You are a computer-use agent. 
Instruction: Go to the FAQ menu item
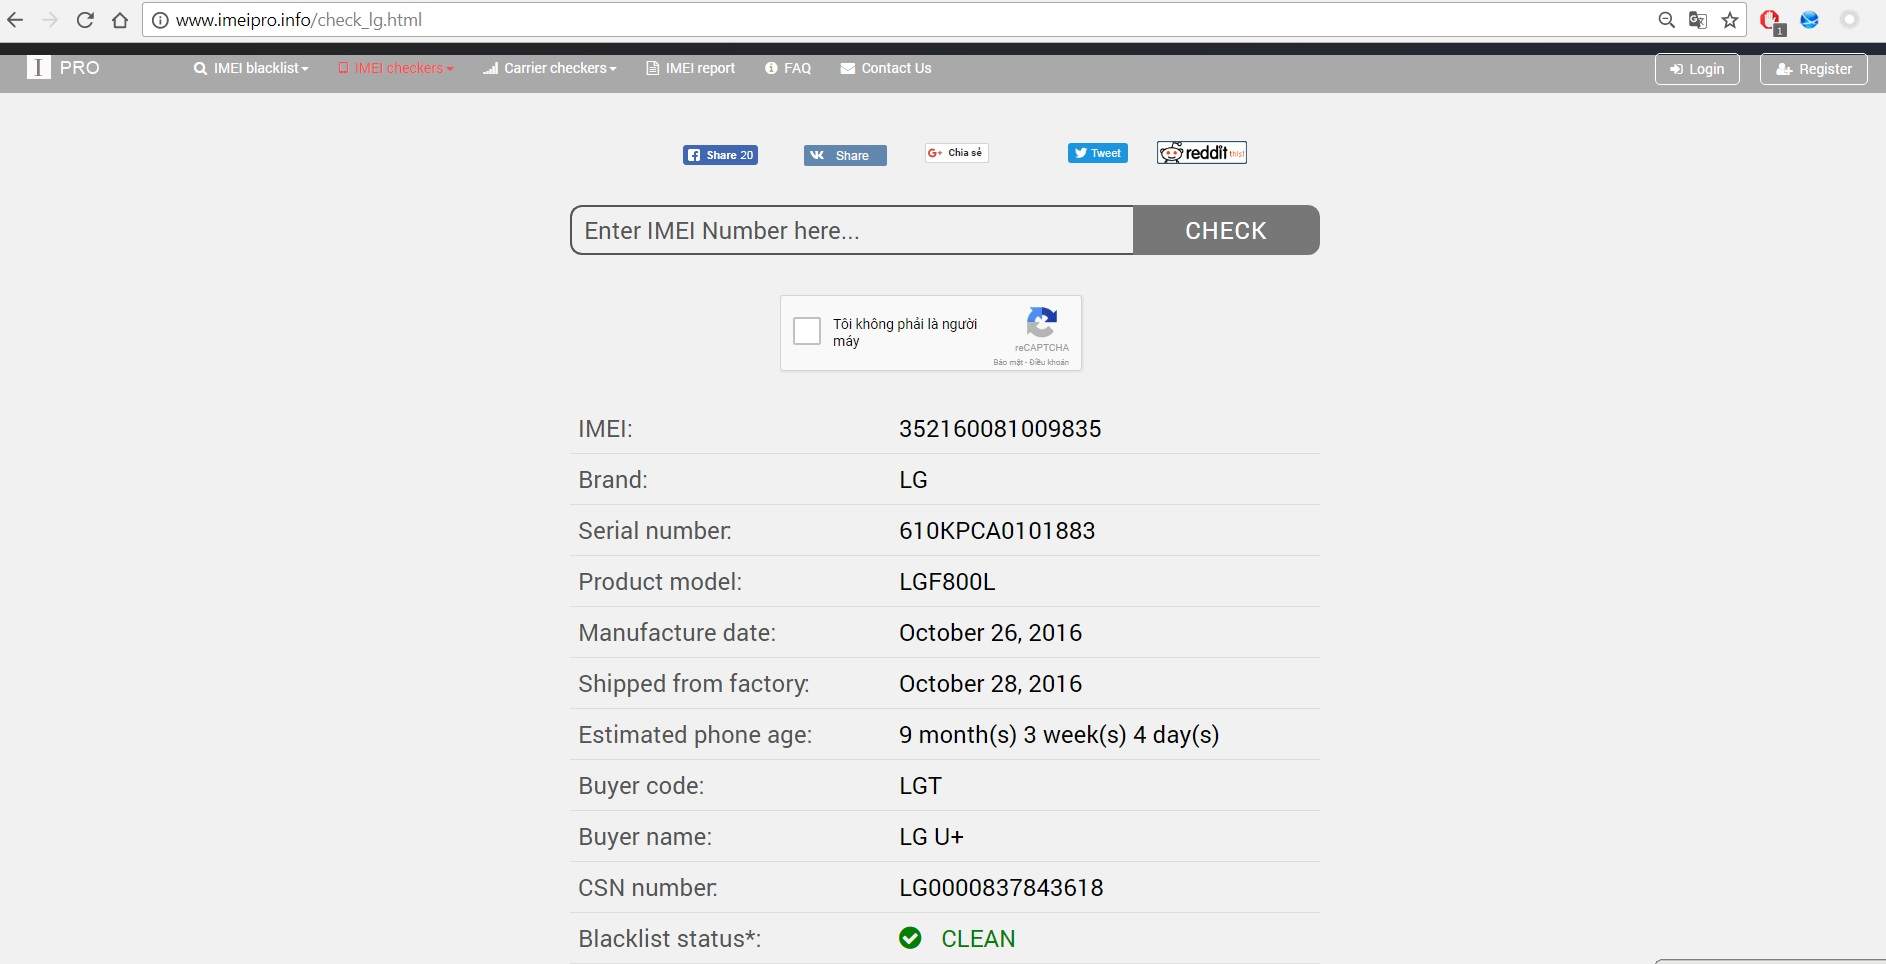point(788,68)
